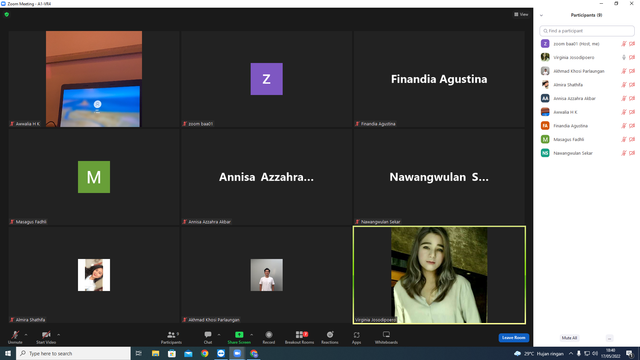640x360 pixels.
Task: Click Virginia Josodipoero highlighted video tile
Action: 439,275
